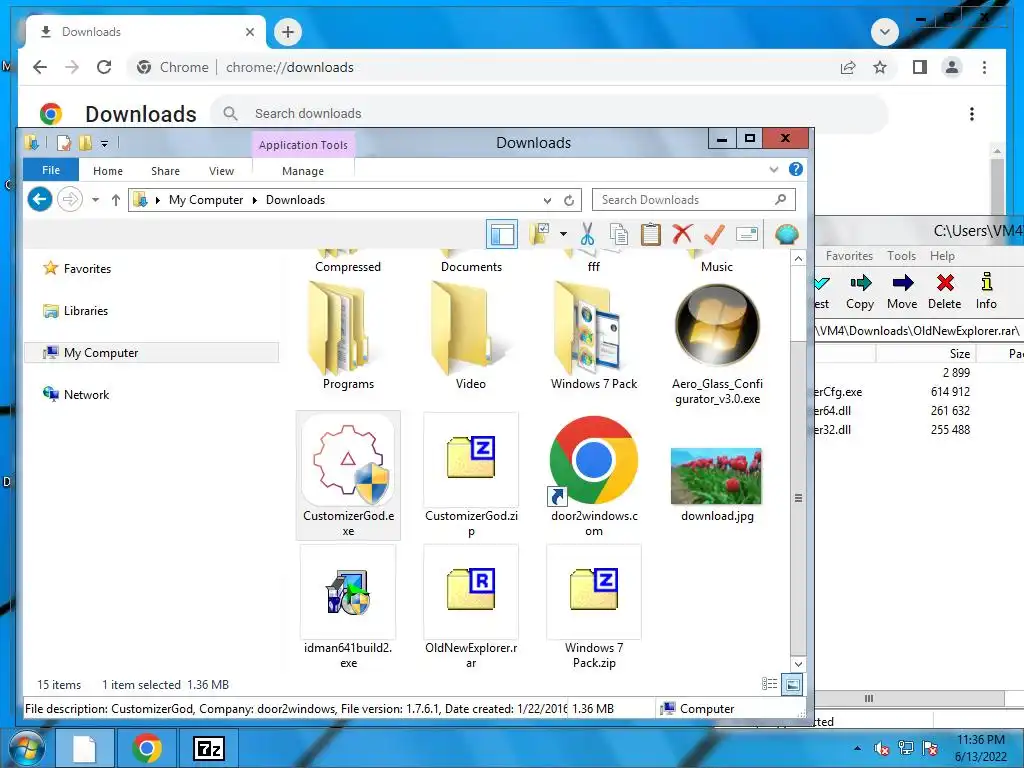1024x768 pixels.
Task: Select the OldNewExplorer.rar archive
Action: point(471,607)
